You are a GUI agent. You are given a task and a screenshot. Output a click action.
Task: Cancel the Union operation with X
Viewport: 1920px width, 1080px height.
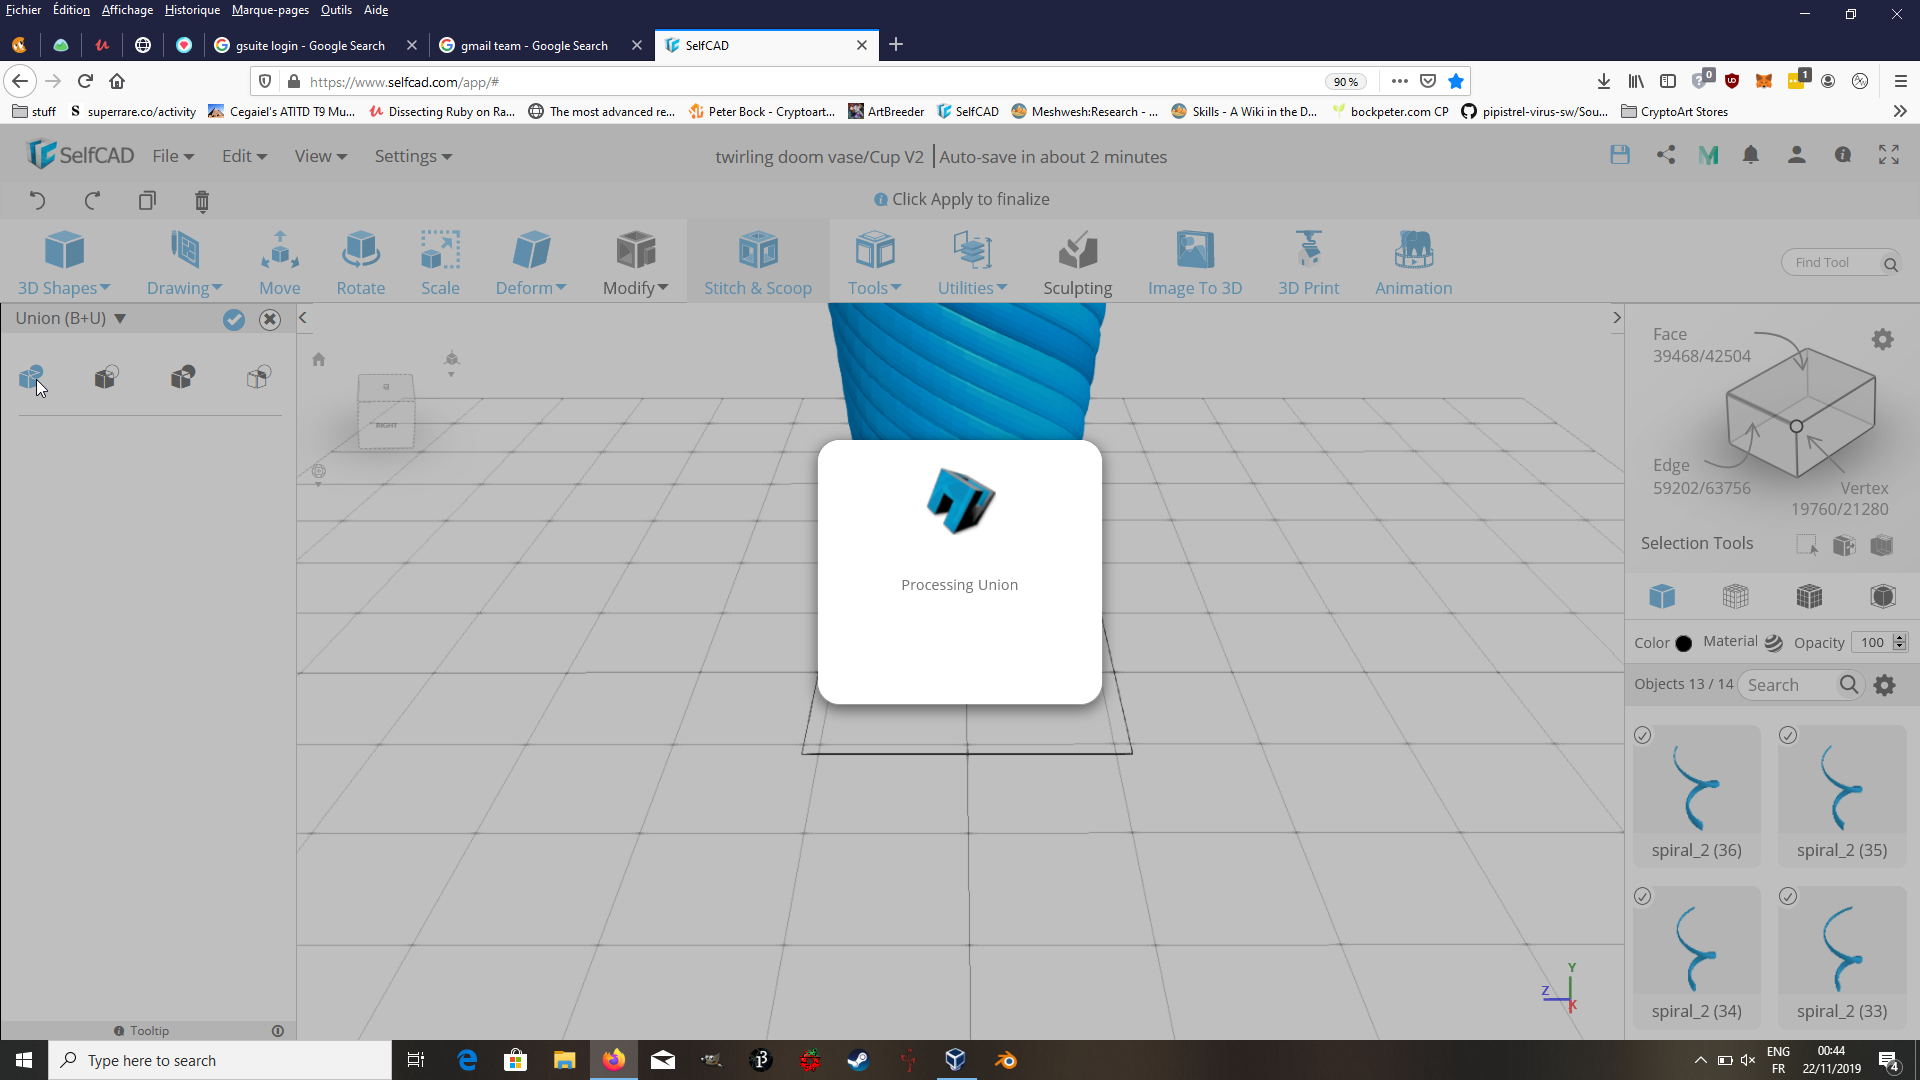[x=270, y=319]
